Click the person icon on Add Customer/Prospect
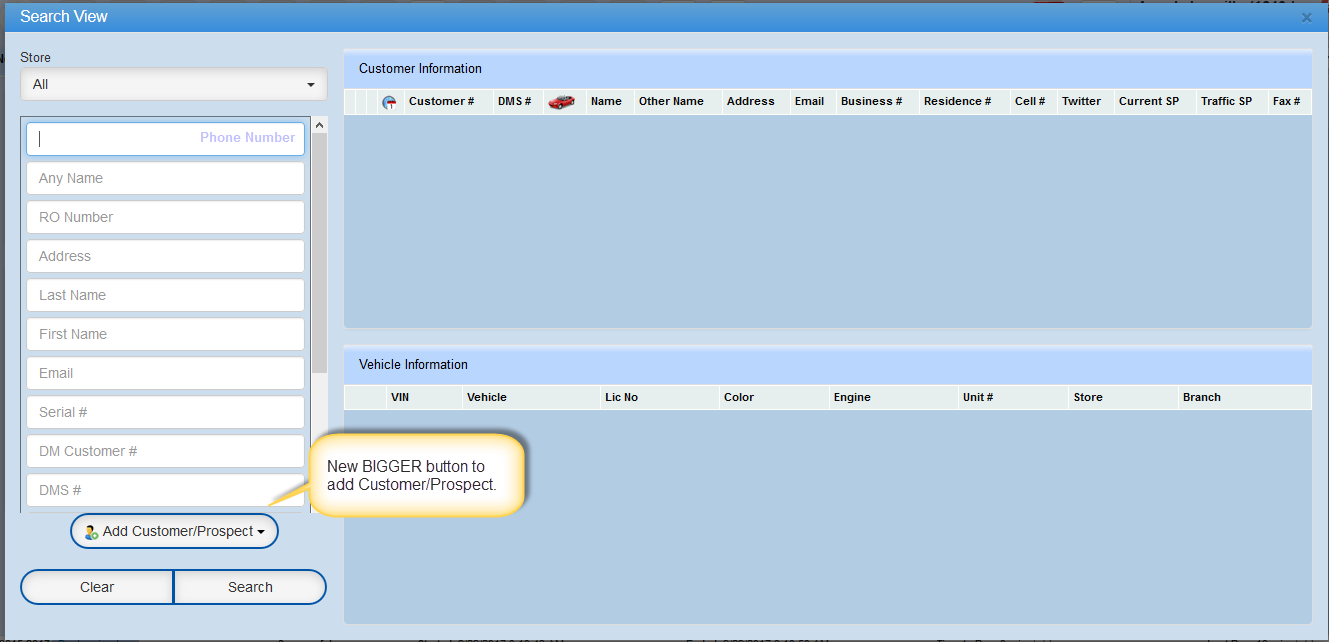 pos(91,532)
